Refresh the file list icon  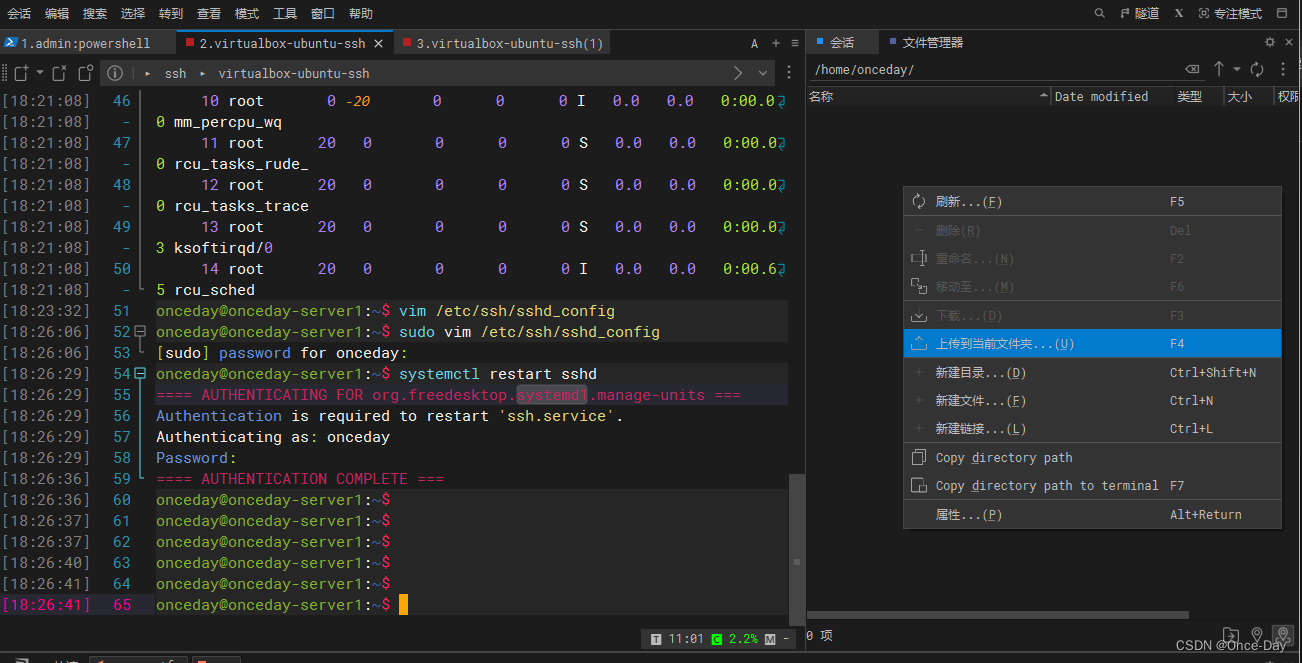tap(1257, 70)
